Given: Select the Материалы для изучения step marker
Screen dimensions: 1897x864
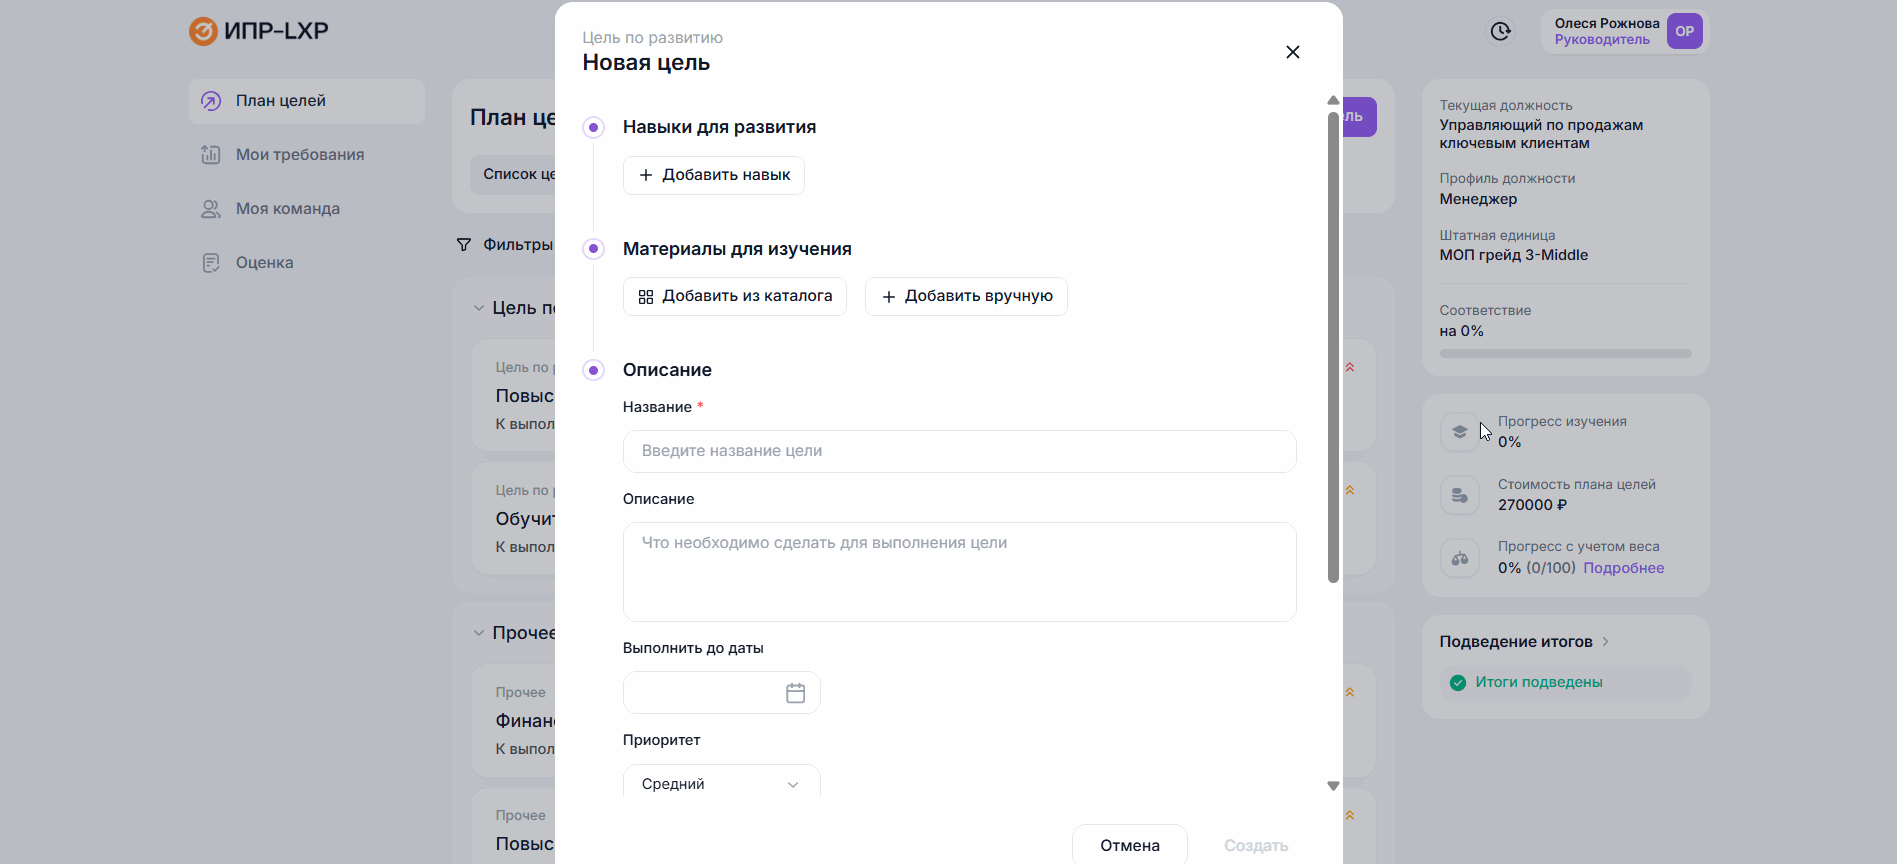Looking at the screenshot, I should pyautogui.click(x=594, y=249).
